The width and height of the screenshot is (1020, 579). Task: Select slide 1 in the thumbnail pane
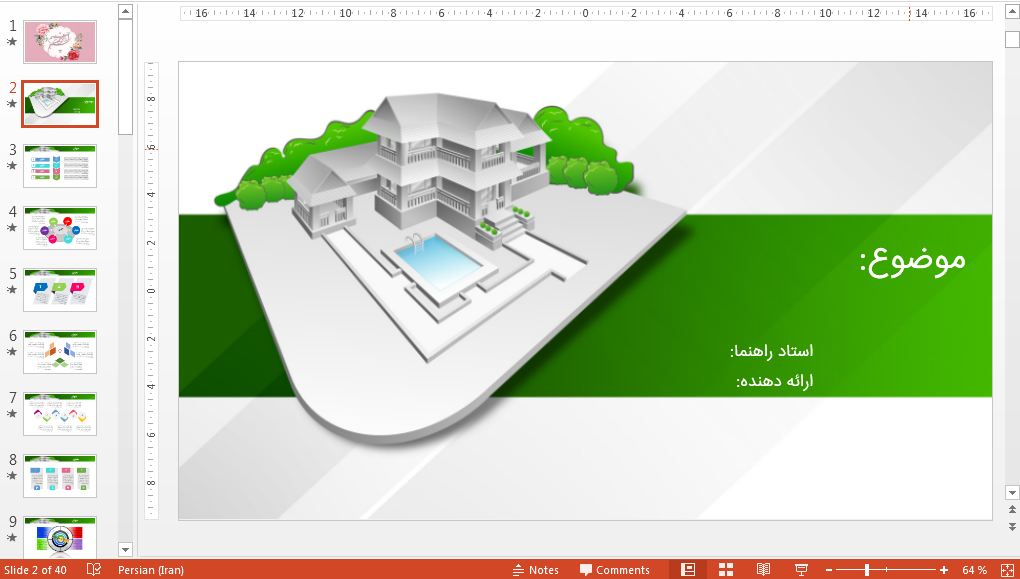click(x=60, y=42)
